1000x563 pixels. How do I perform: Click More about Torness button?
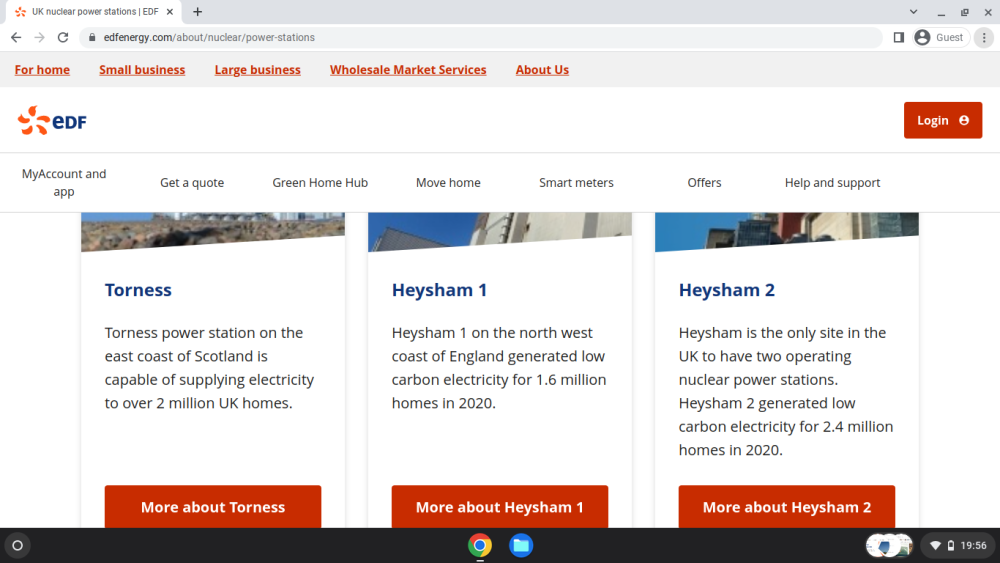pos(213,507)
